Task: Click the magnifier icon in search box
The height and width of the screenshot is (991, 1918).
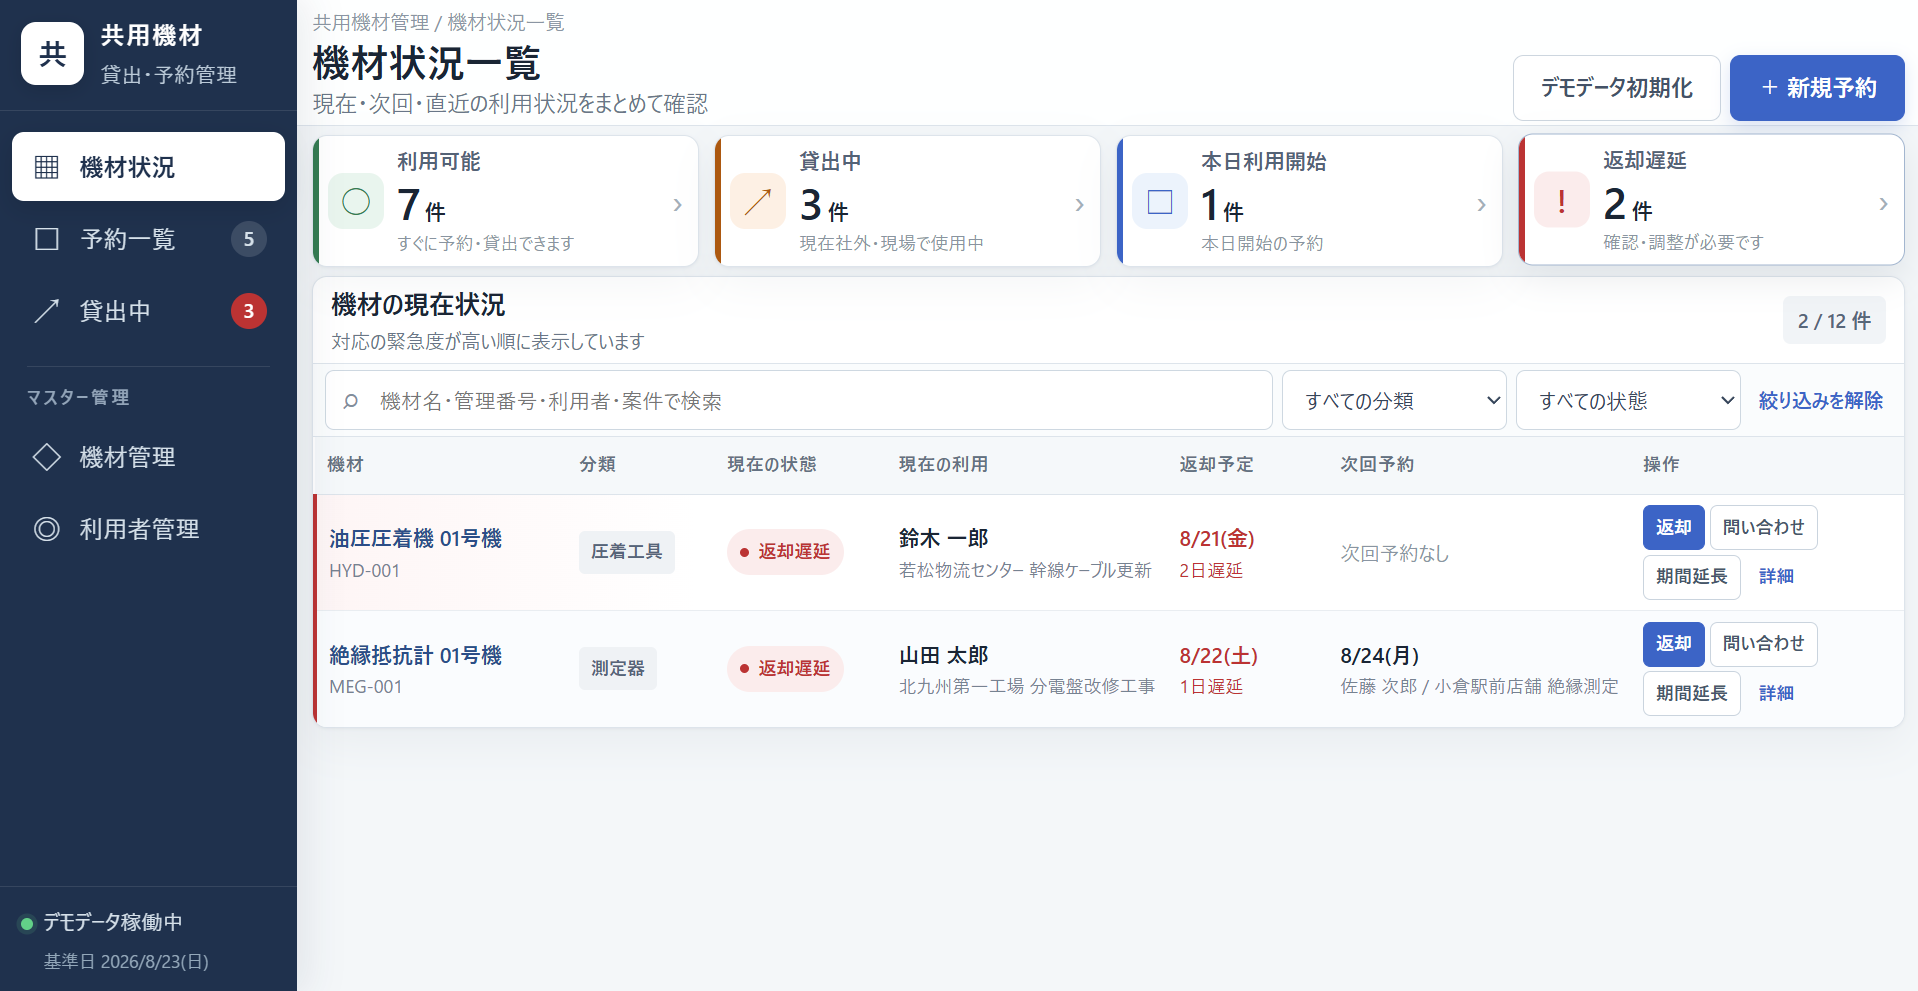Action: pyautogui.click(x=351, y=401)
